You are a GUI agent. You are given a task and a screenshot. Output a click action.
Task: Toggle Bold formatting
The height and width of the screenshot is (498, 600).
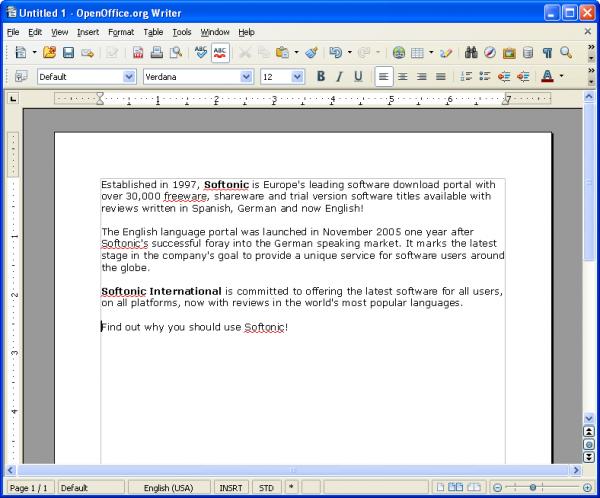point(321,77)
